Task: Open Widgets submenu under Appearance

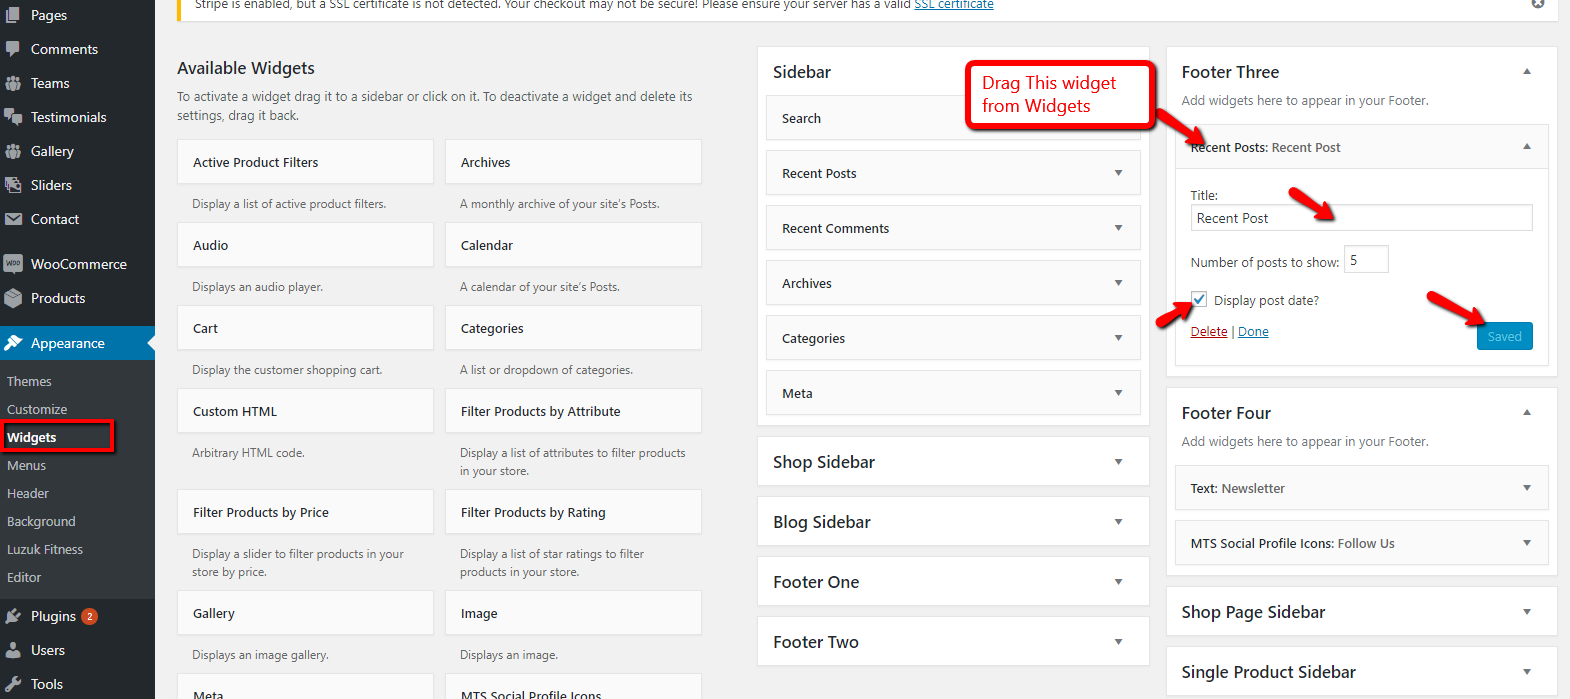Action: [32, 437]
